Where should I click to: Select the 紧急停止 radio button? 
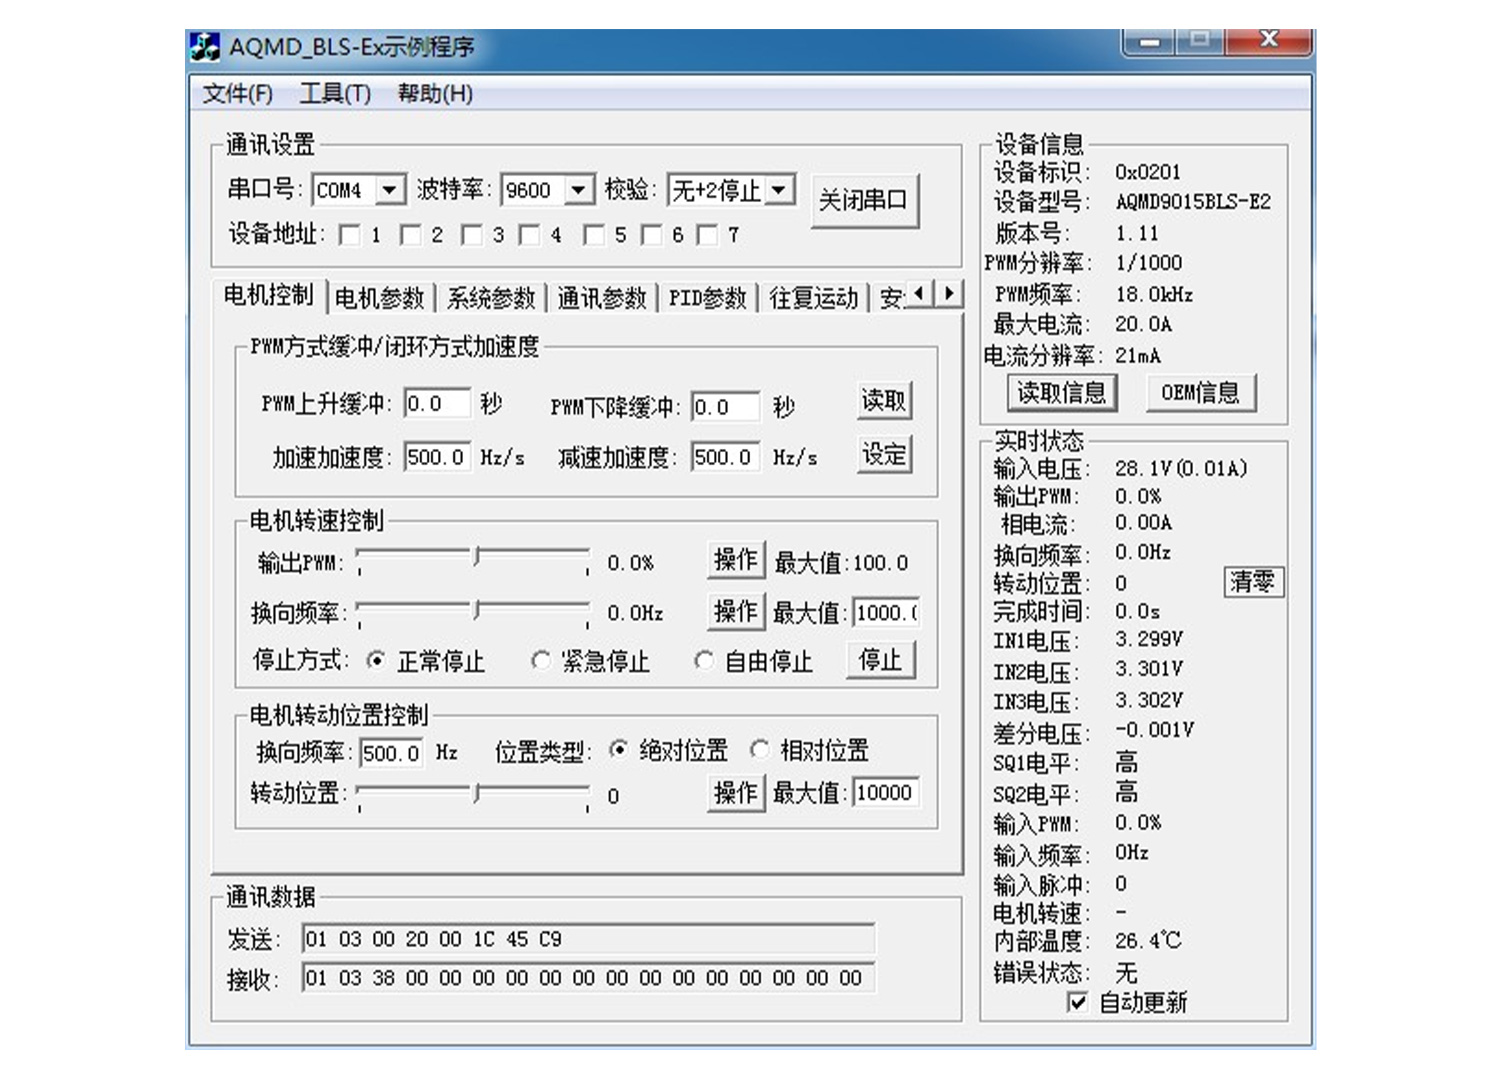(541, 660)
